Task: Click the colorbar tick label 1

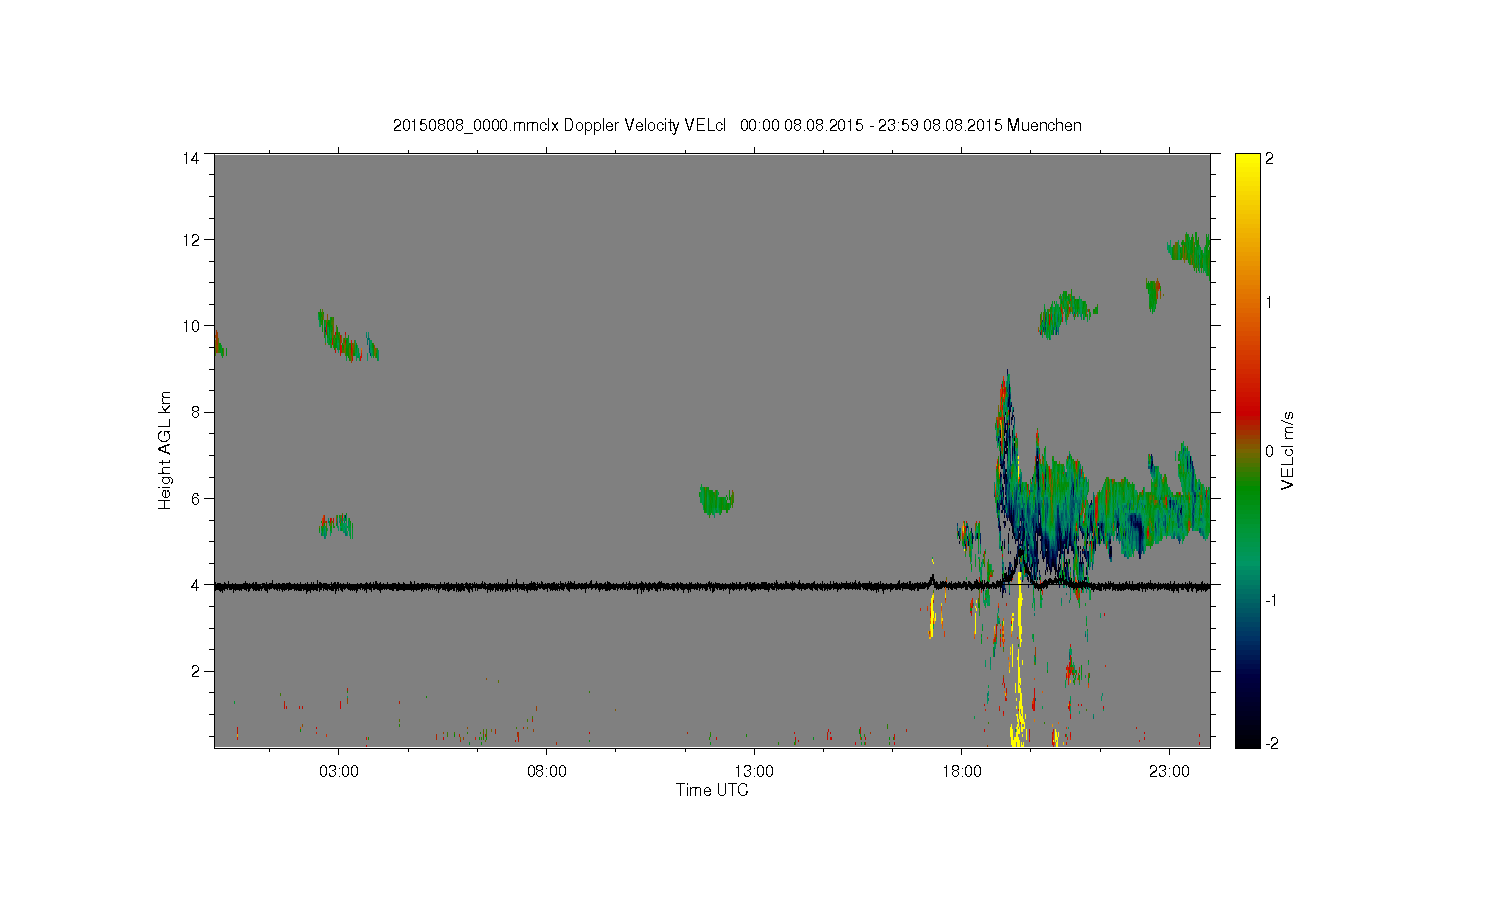Action: 1270,302
